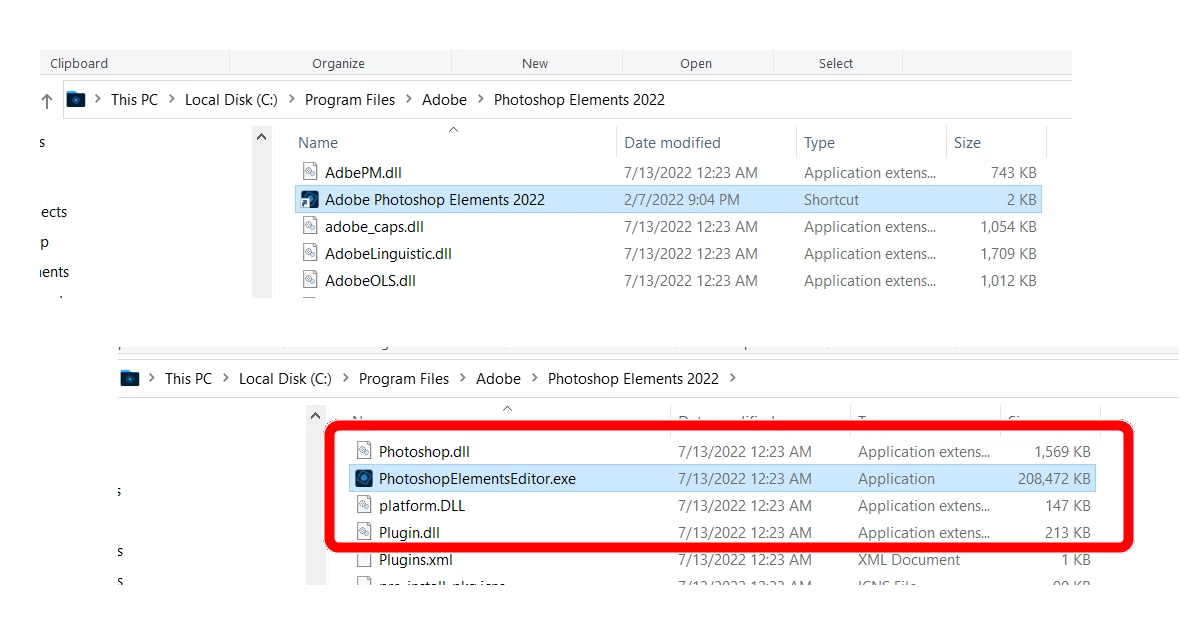Click the Adobe Photoshop Elements 2022 shortcut icon
Image resolution: width=1192 pixels, height=622 pixels.
(309, 199)
